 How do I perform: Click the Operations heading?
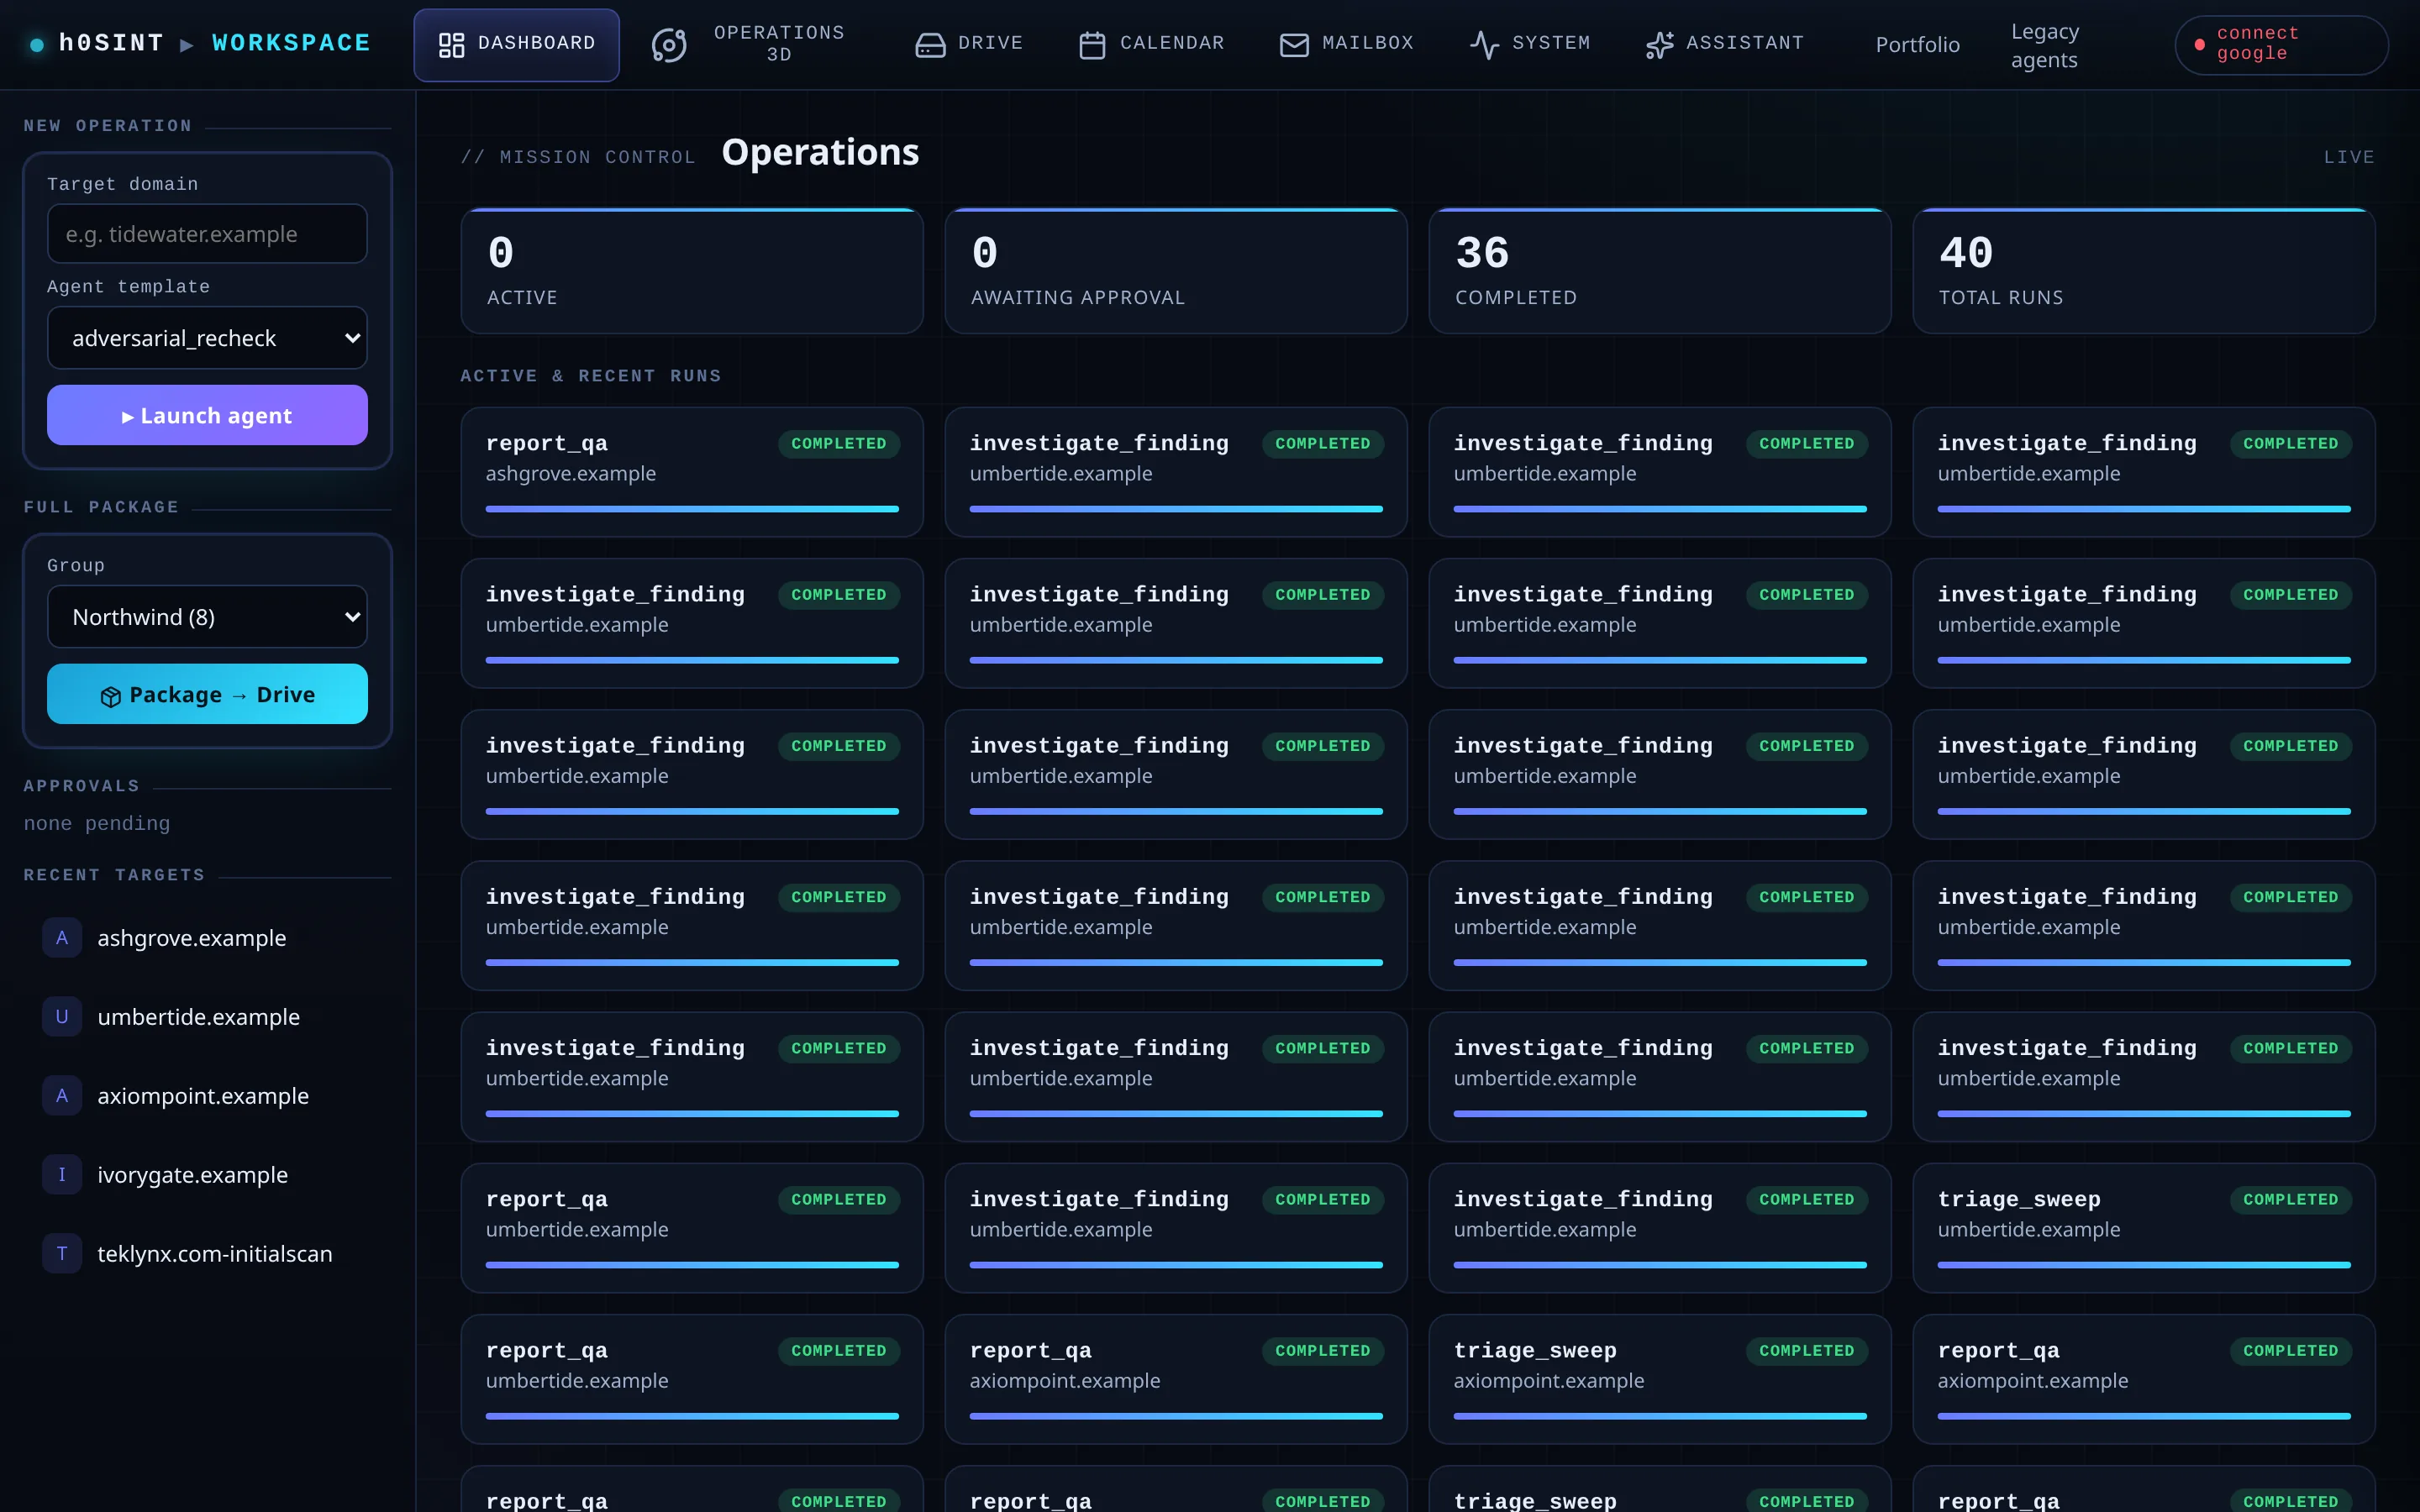(820, 152)
